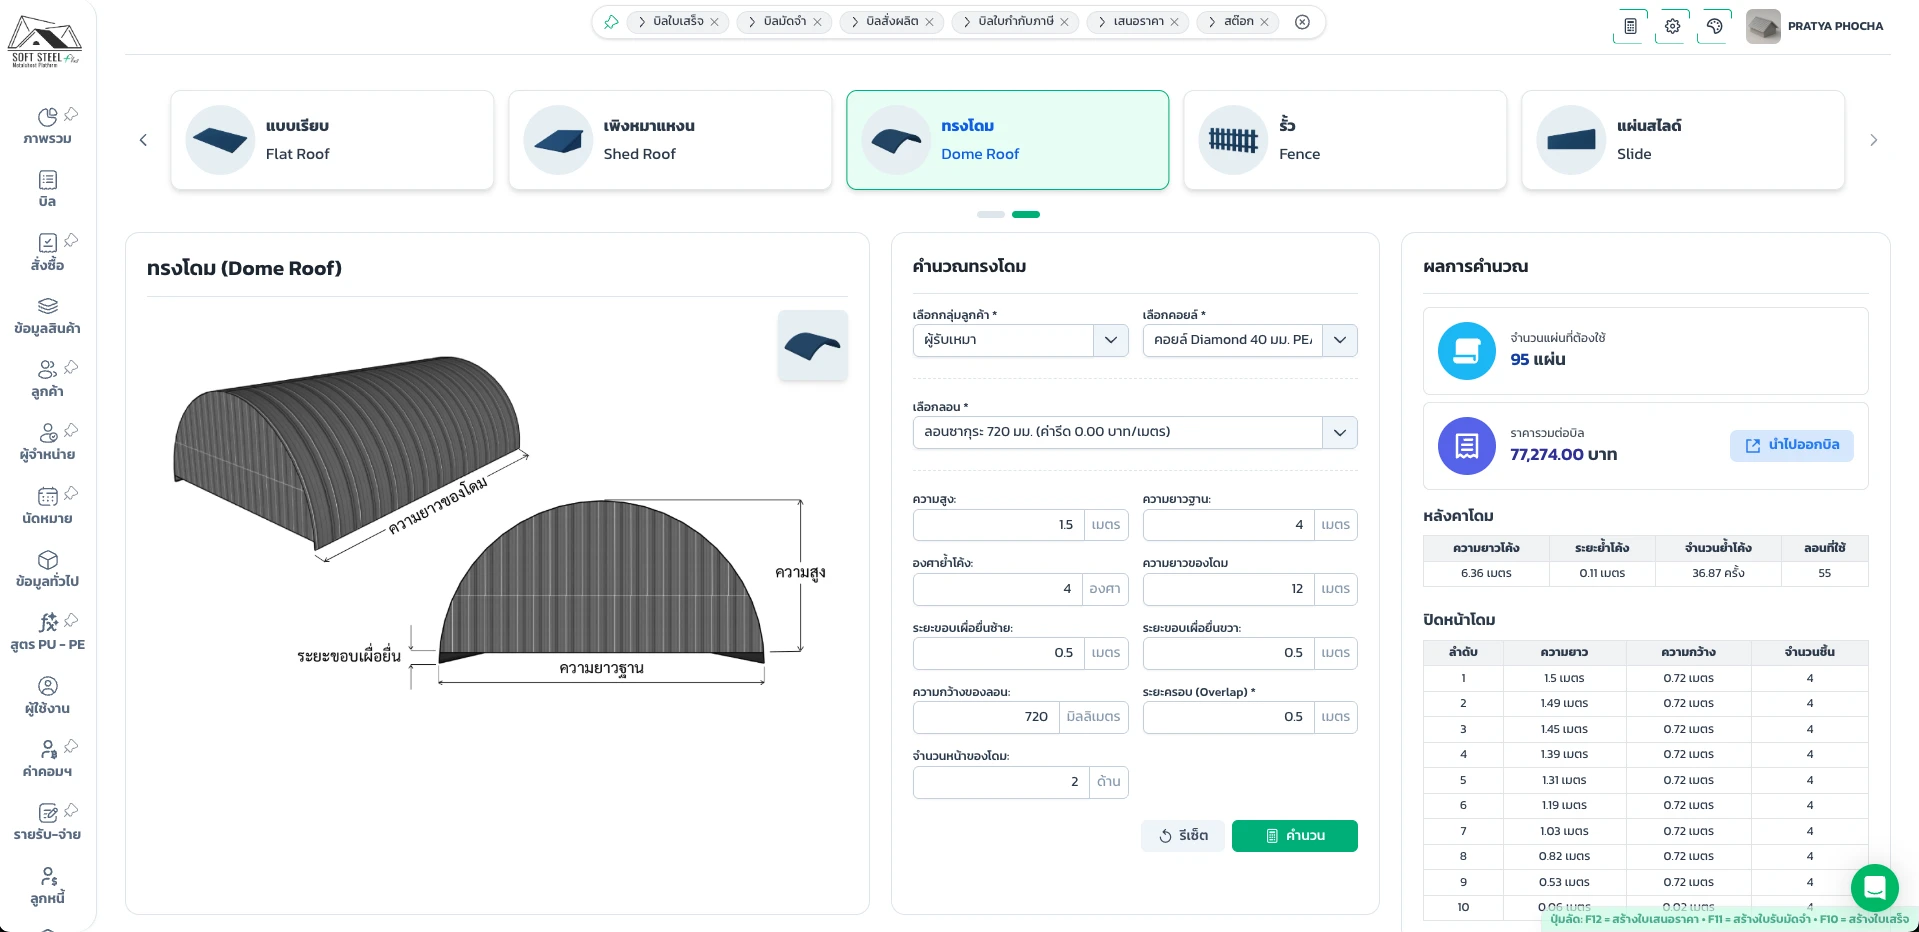Image resolution: width=1919 pixels, height=932 pixels.
Task: Open the ลูกค้า customers sidebar item
Action: [47, 379]
